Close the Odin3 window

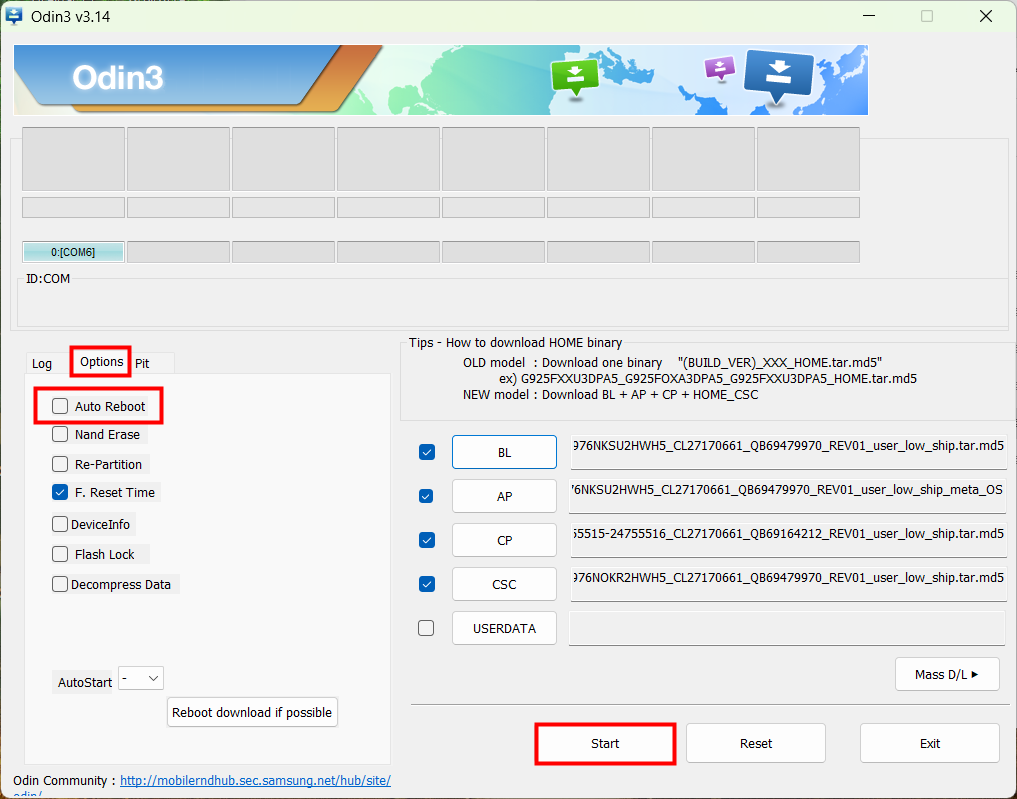tap(986, 16)
